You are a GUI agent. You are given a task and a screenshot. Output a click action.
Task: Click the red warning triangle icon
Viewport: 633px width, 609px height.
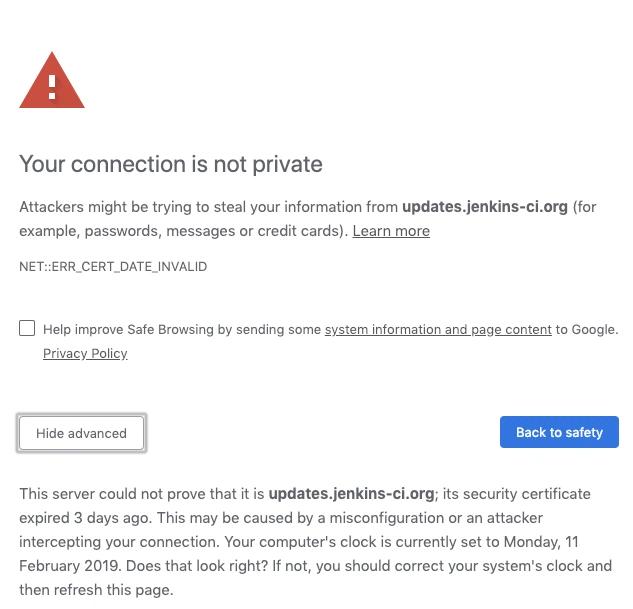[52, 81]
